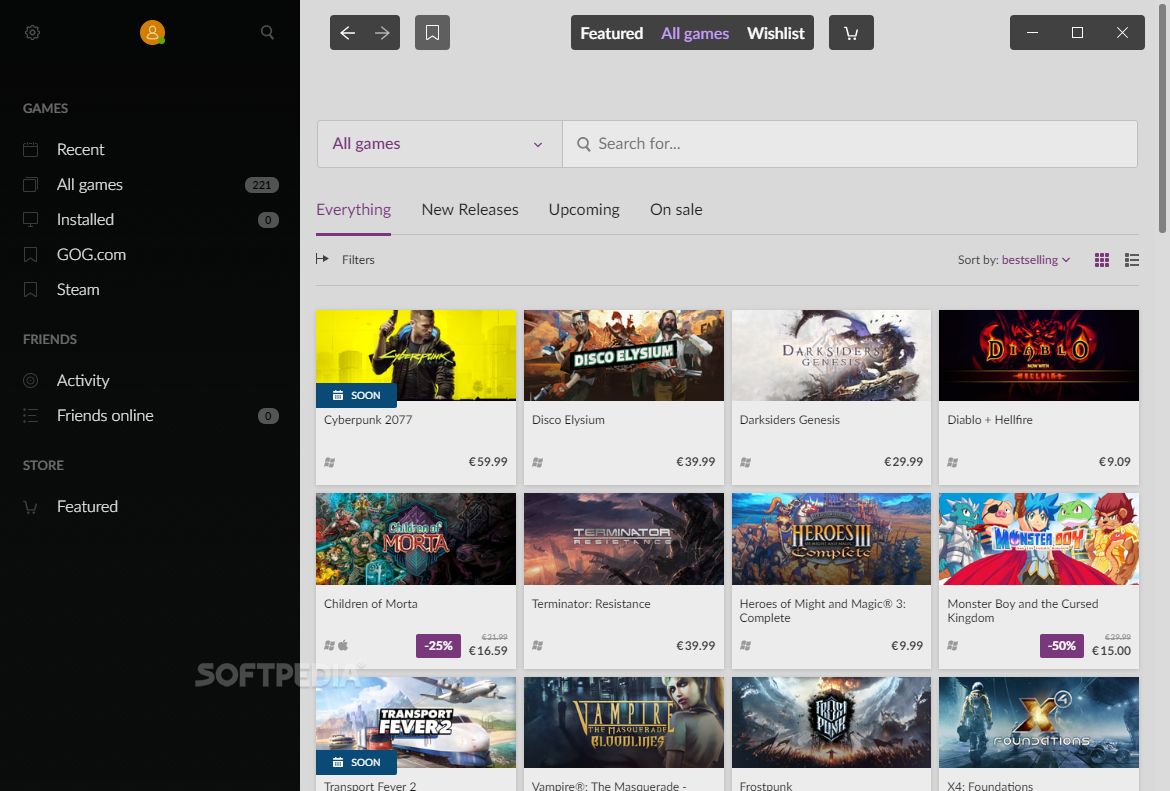
Task: Open the orange user profile avatar
Action: coord(152,32)
